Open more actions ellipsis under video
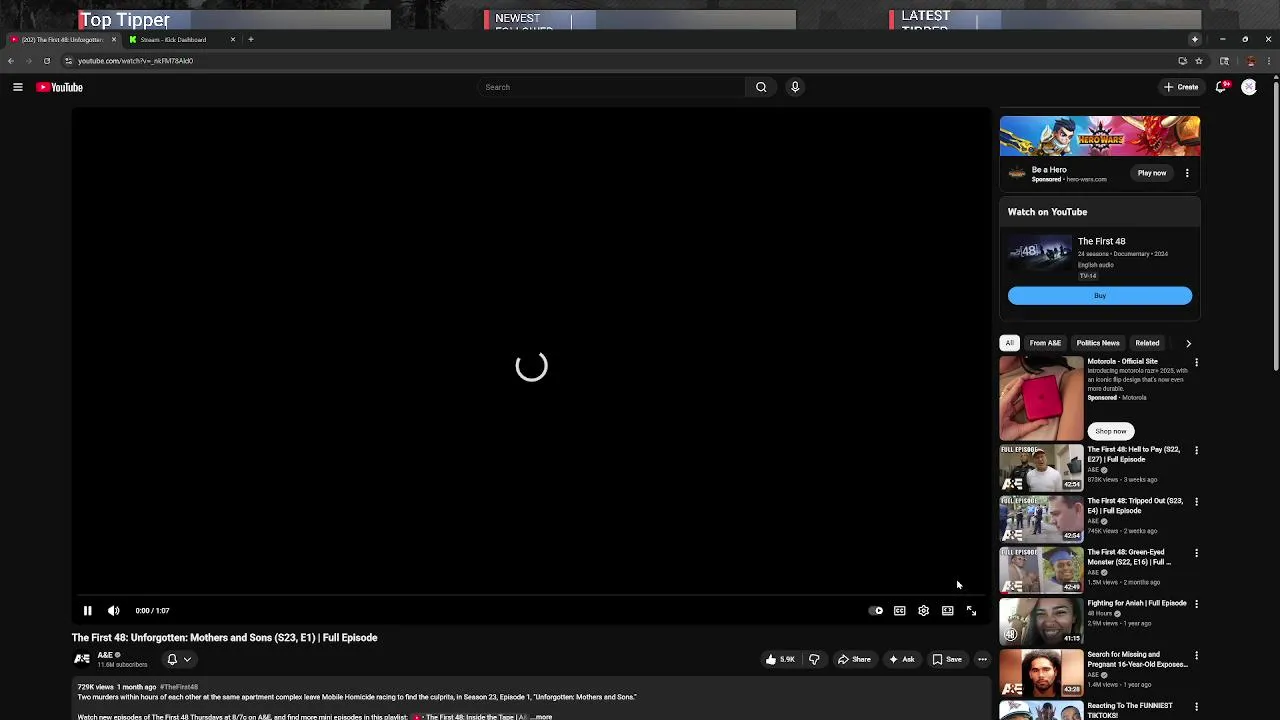This screenshot has height=720, width=1280. pos(982,659)
